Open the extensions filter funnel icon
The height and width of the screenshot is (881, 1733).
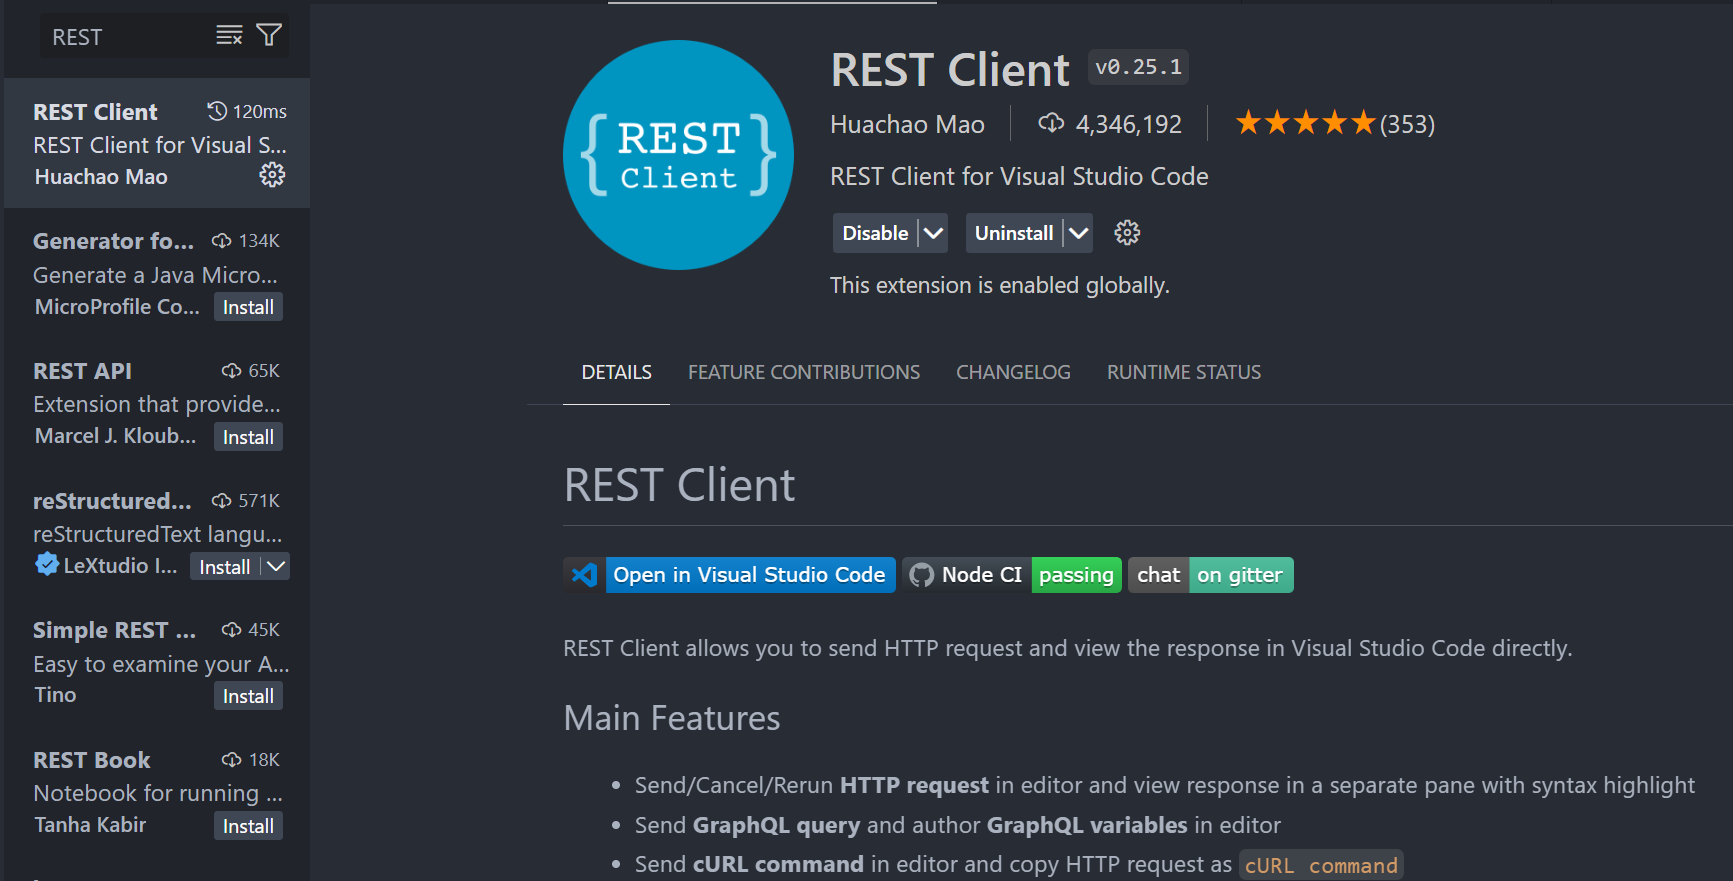coord(269,36)
